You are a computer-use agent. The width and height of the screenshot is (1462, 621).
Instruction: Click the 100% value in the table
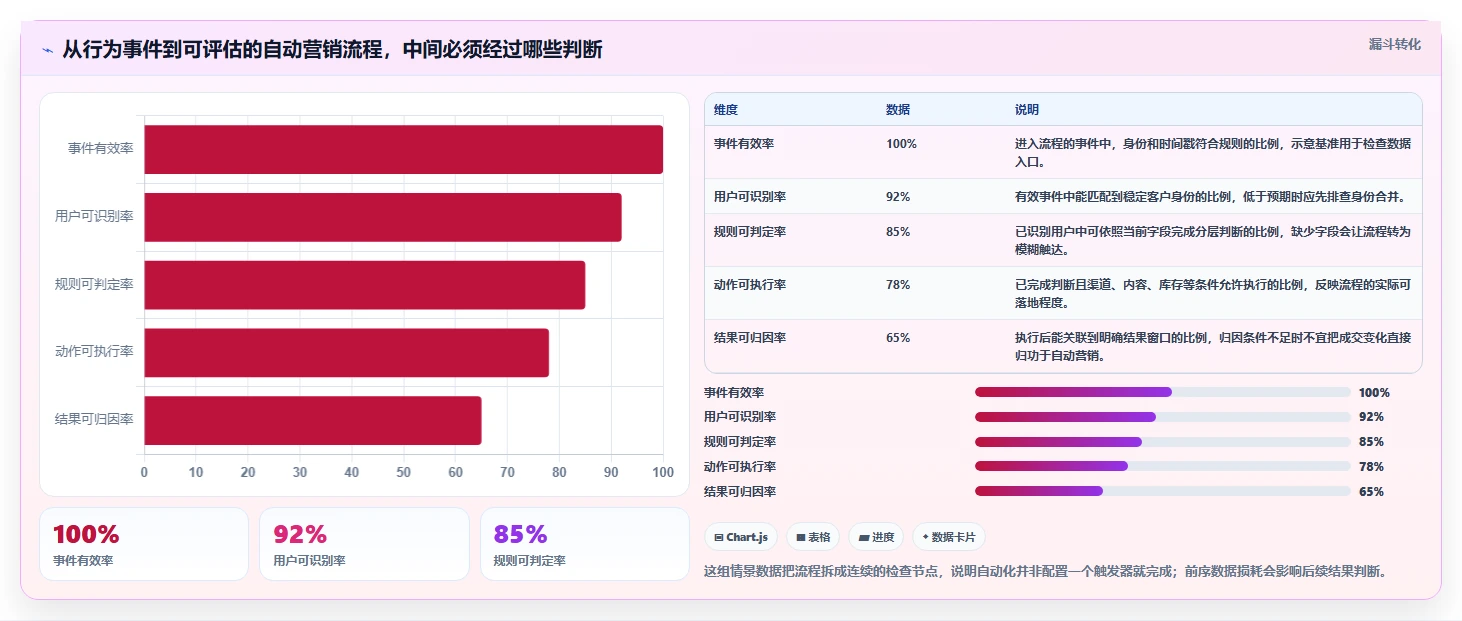901,143
